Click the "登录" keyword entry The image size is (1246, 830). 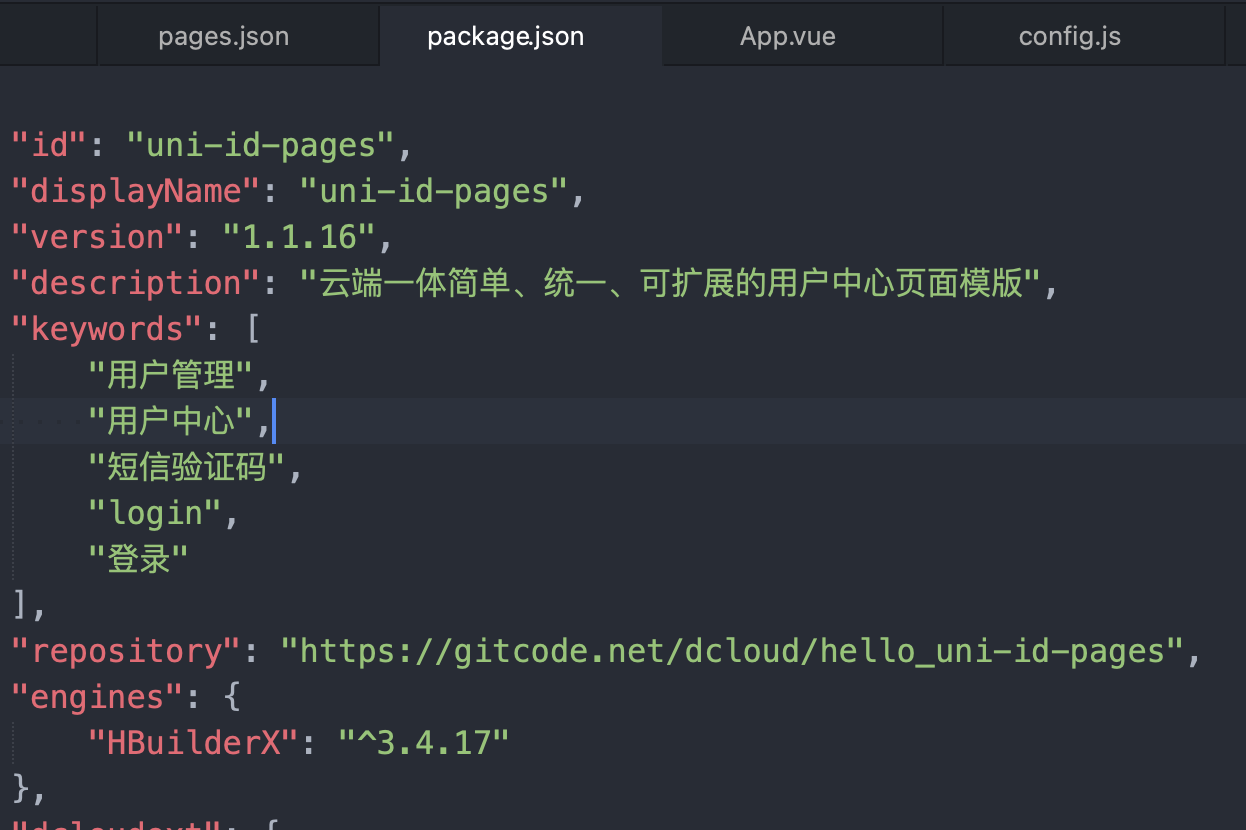pos(139,559)
